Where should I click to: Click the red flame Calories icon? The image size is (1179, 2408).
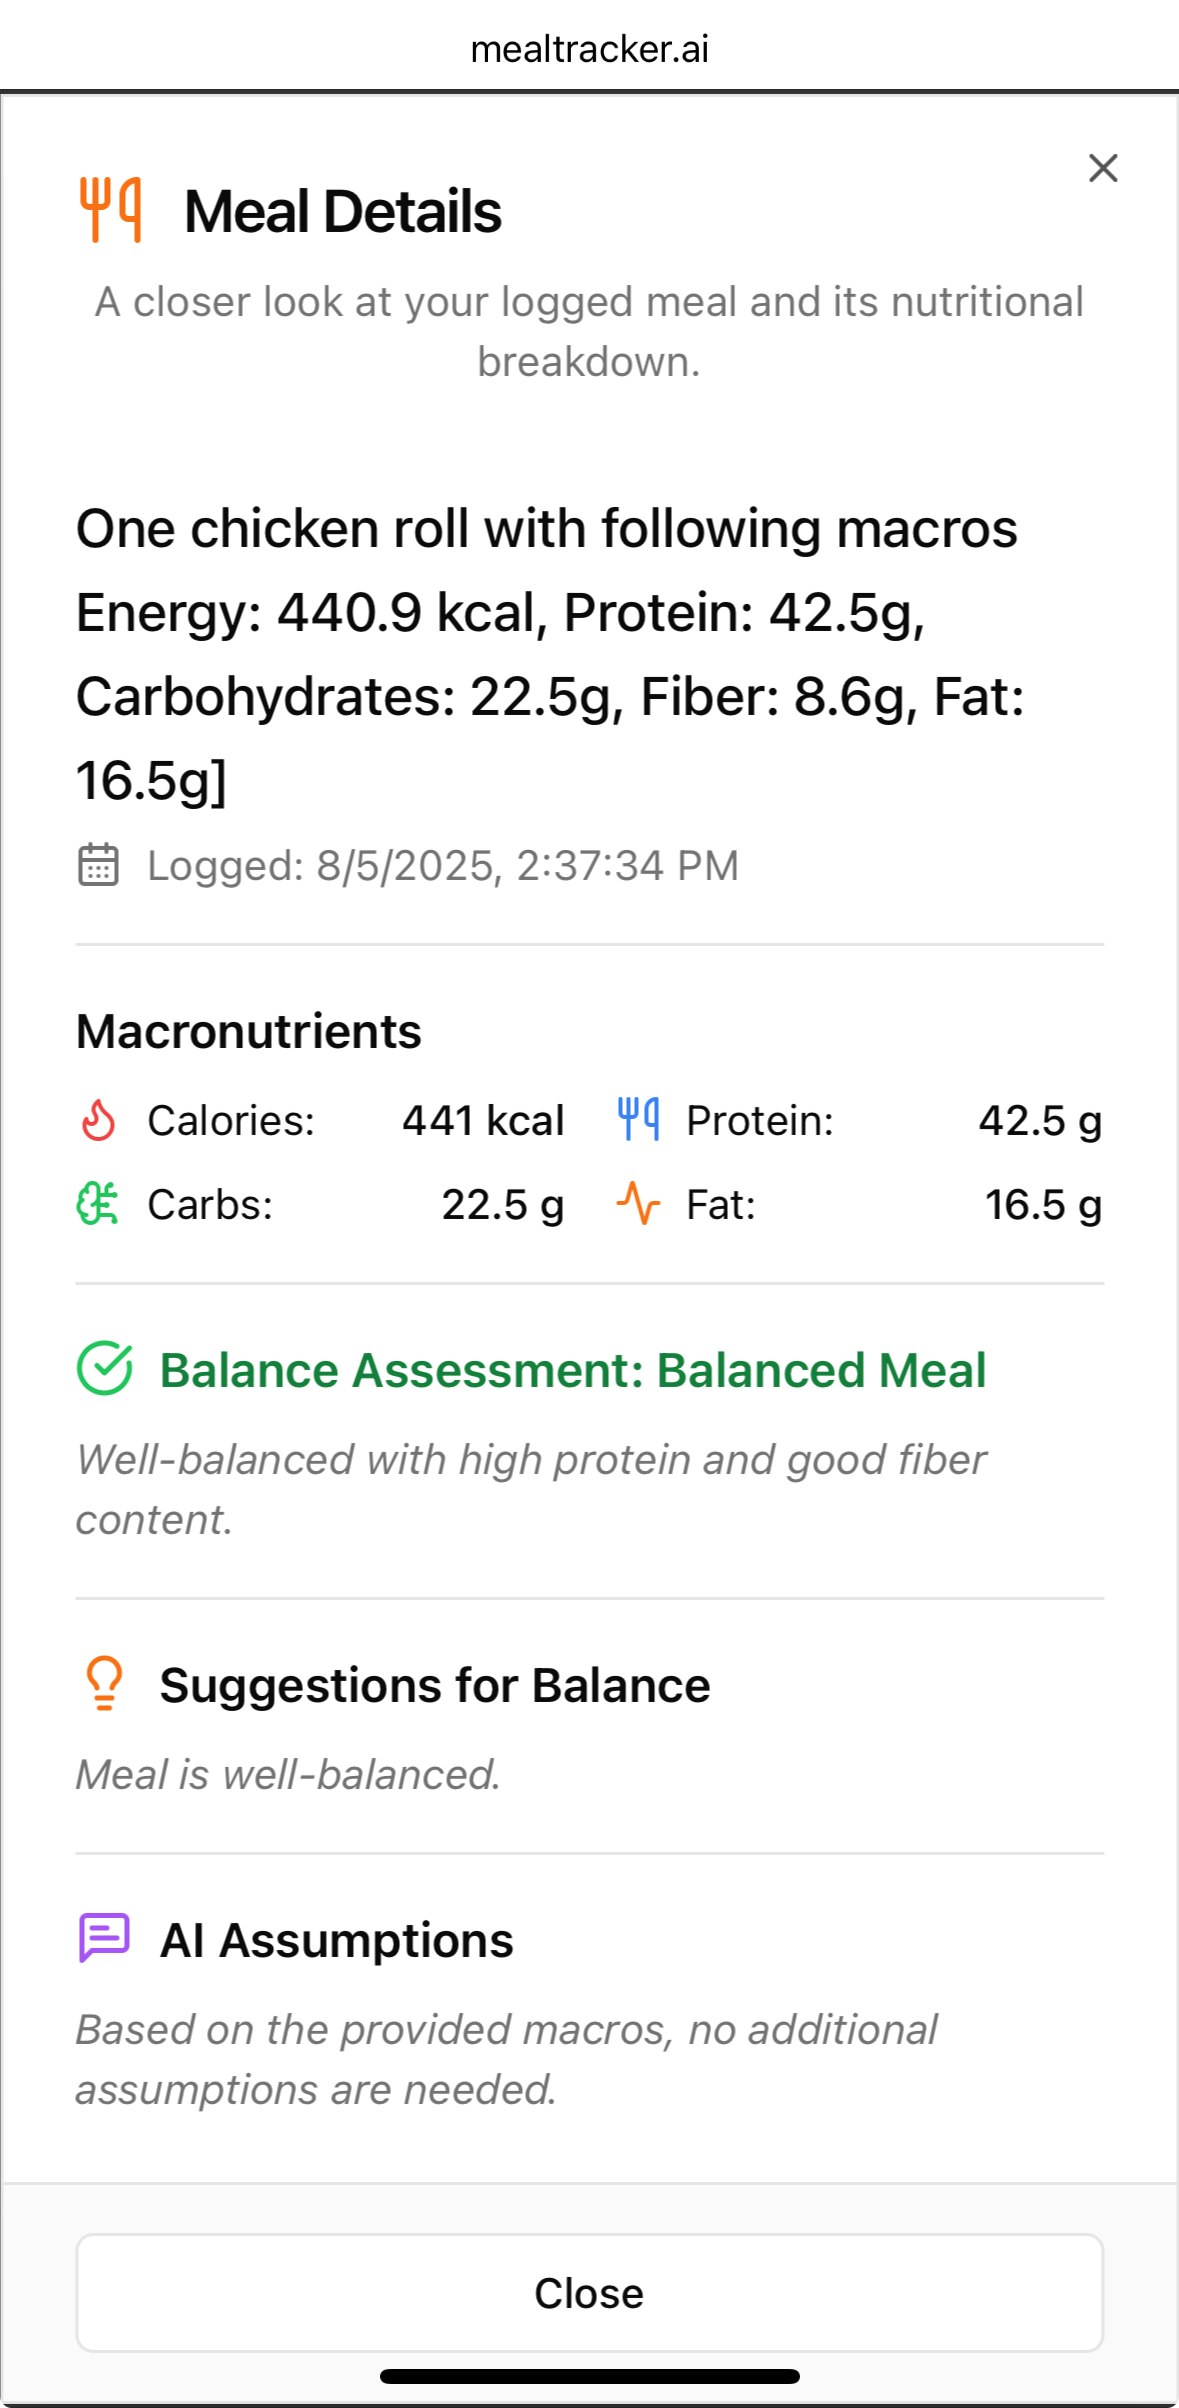pos(98,1120)
